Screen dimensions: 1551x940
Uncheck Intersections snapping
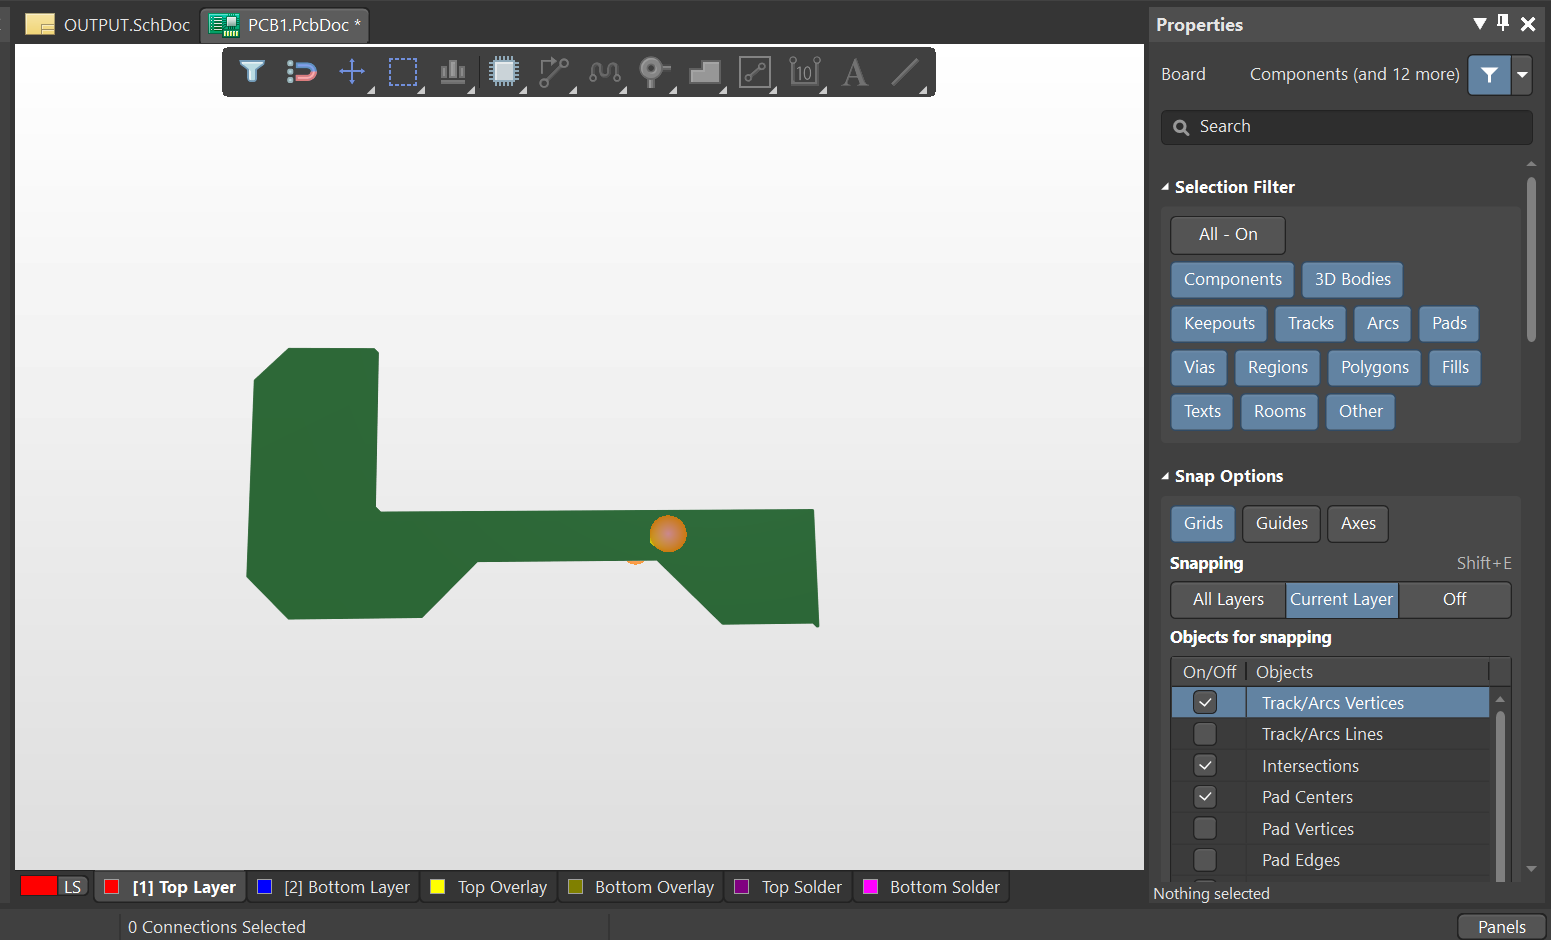pyautogui.click(x=1205, y=766)
